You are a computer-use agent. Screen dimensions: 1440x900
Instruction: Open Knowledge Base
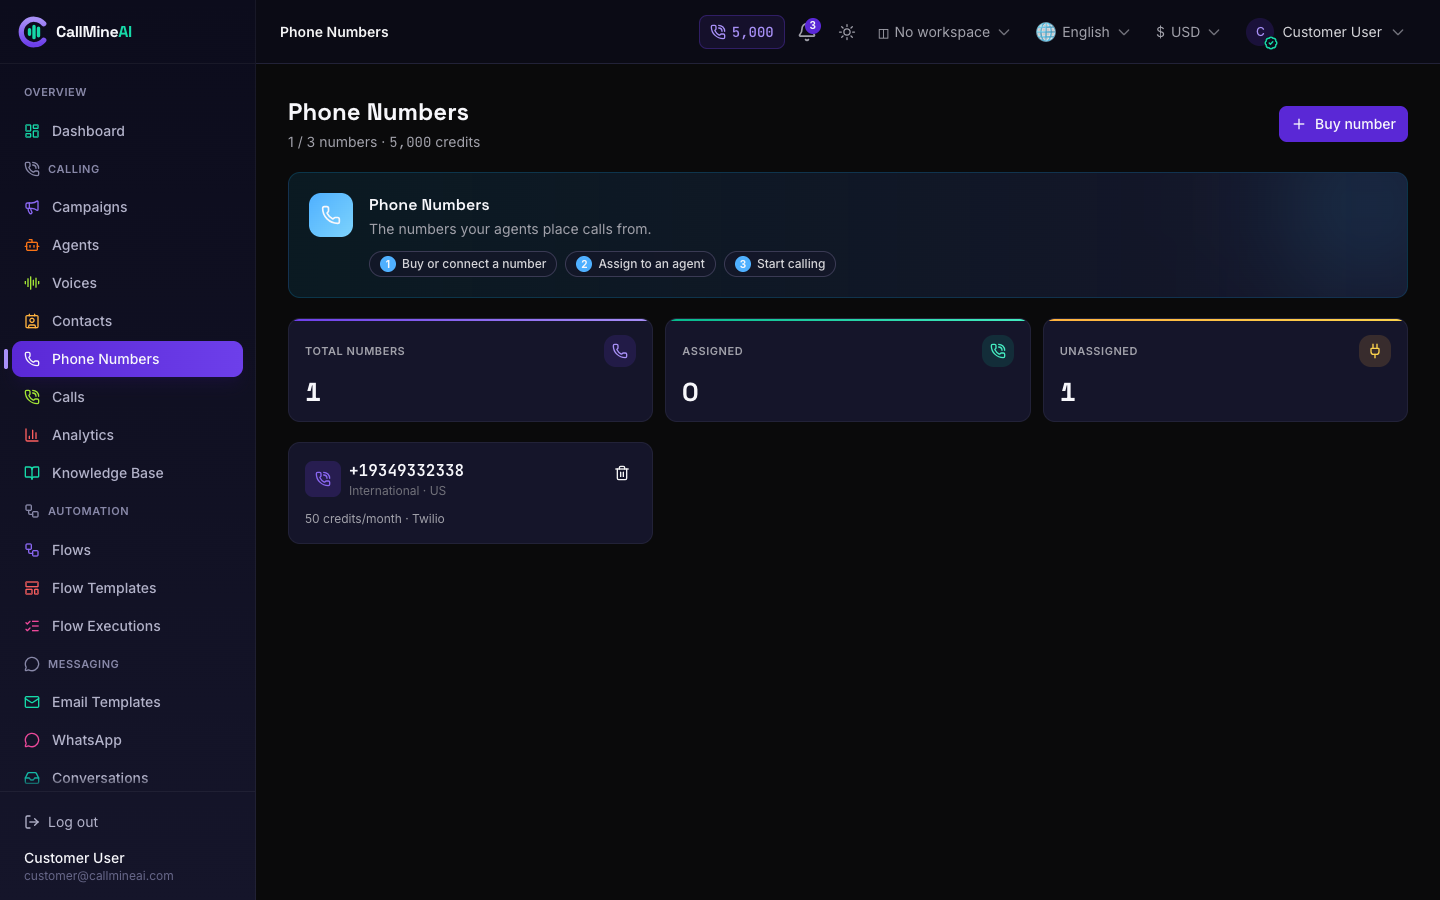tap(127, 473)
